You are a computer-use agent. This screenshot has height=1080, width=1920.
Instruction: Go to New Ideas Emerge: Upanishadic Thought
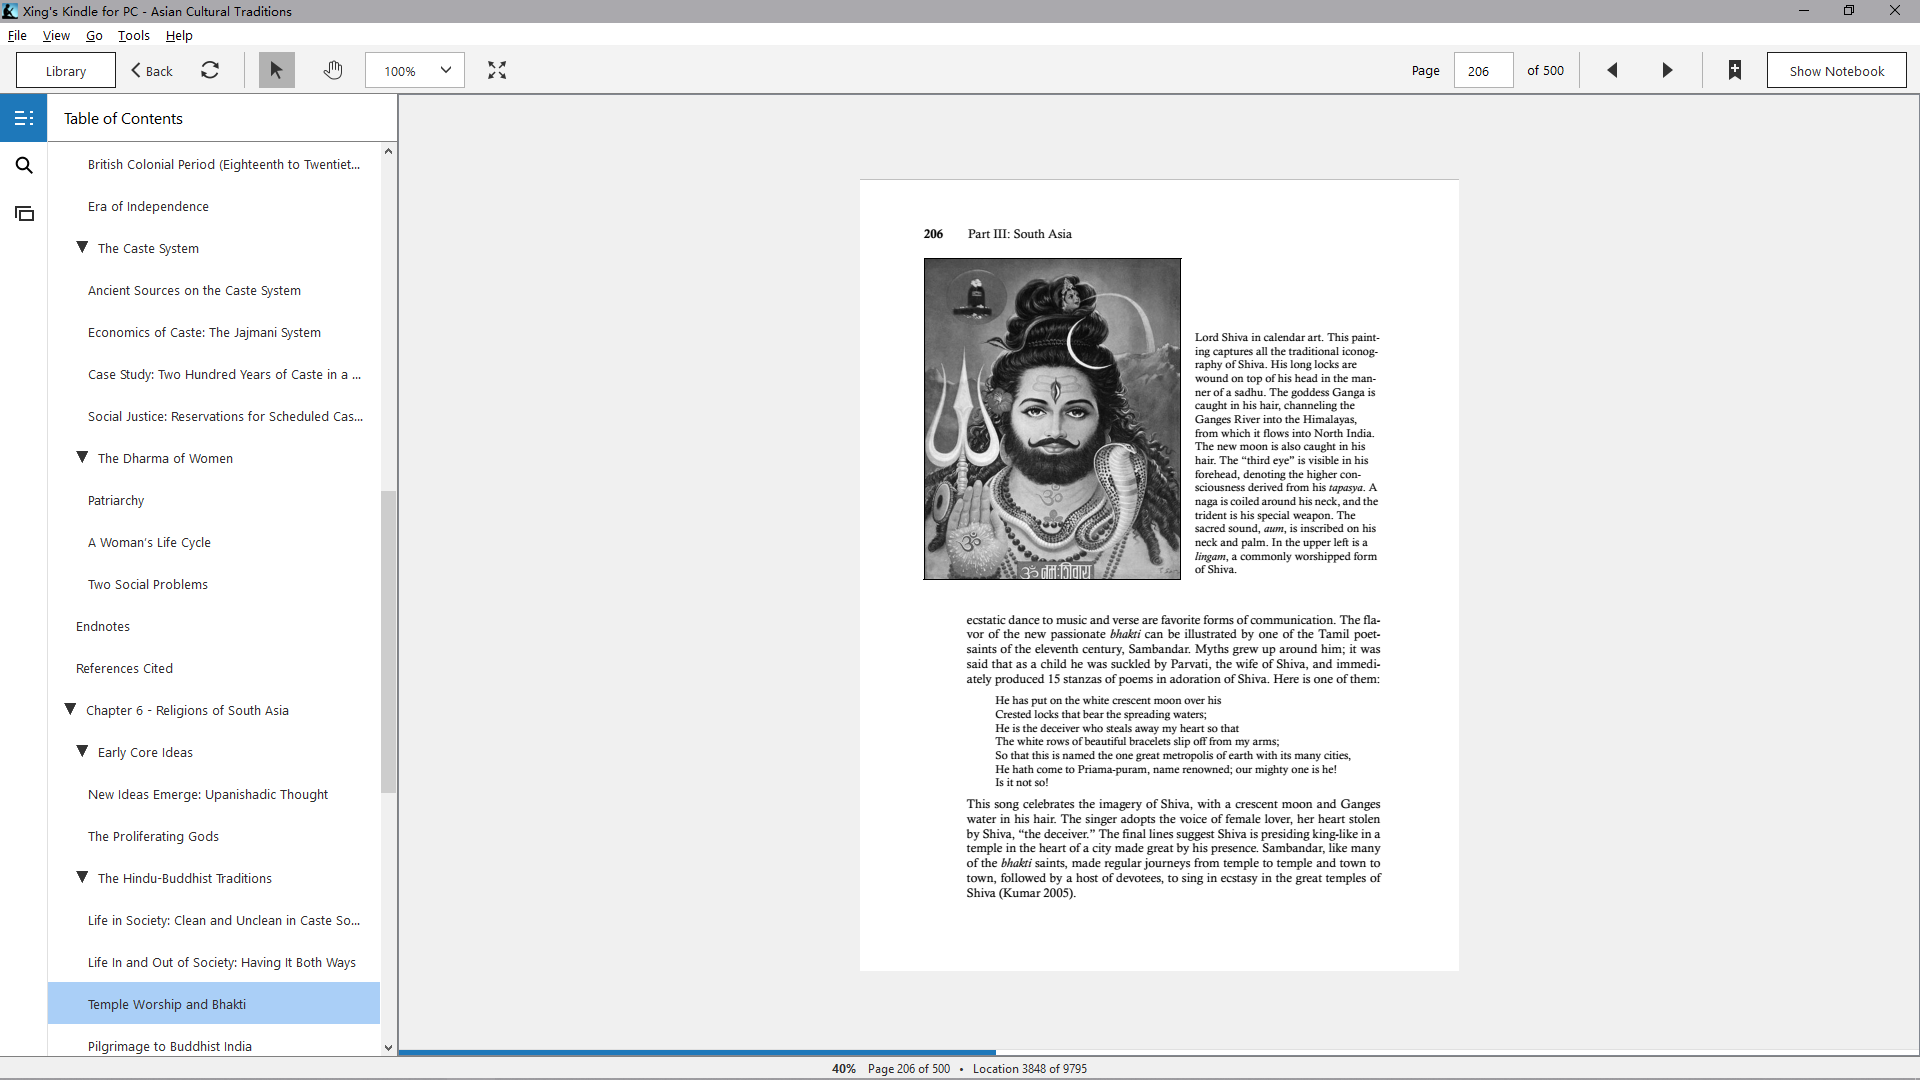[208, 794]
